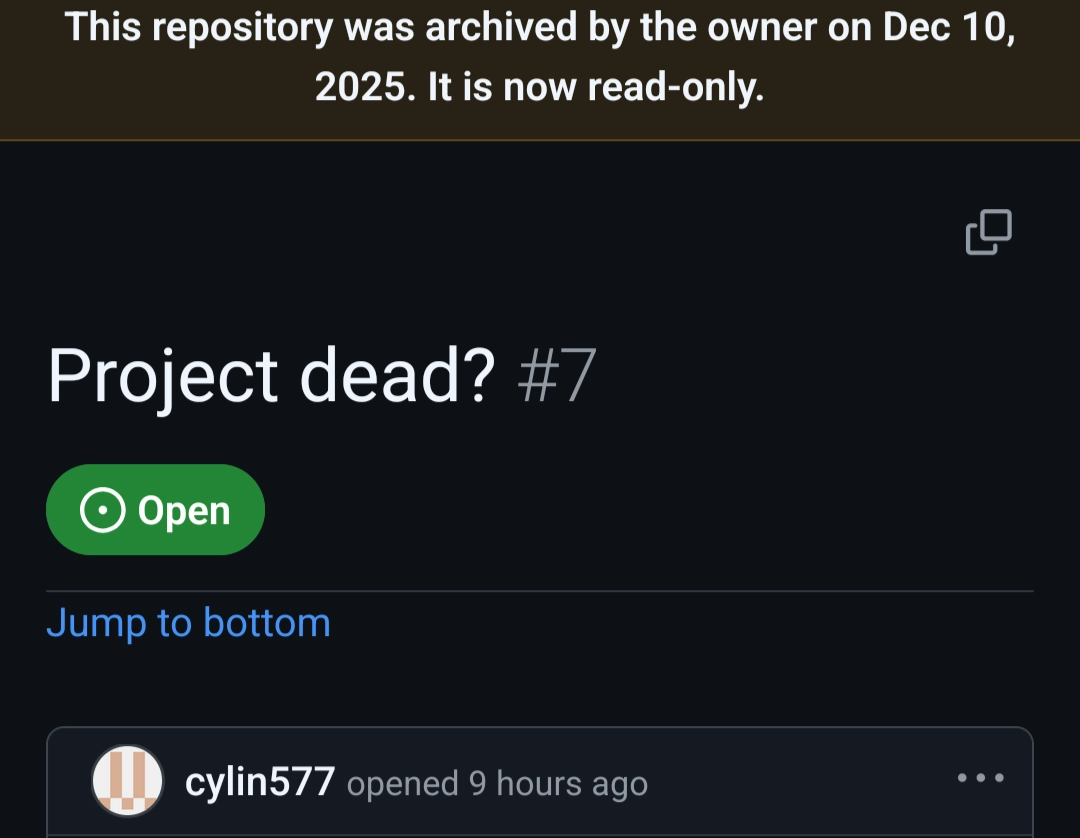Screen dimensions: 1080x838
Task: Select the issue title "Project dead?"
Action: tap(271, 376)
